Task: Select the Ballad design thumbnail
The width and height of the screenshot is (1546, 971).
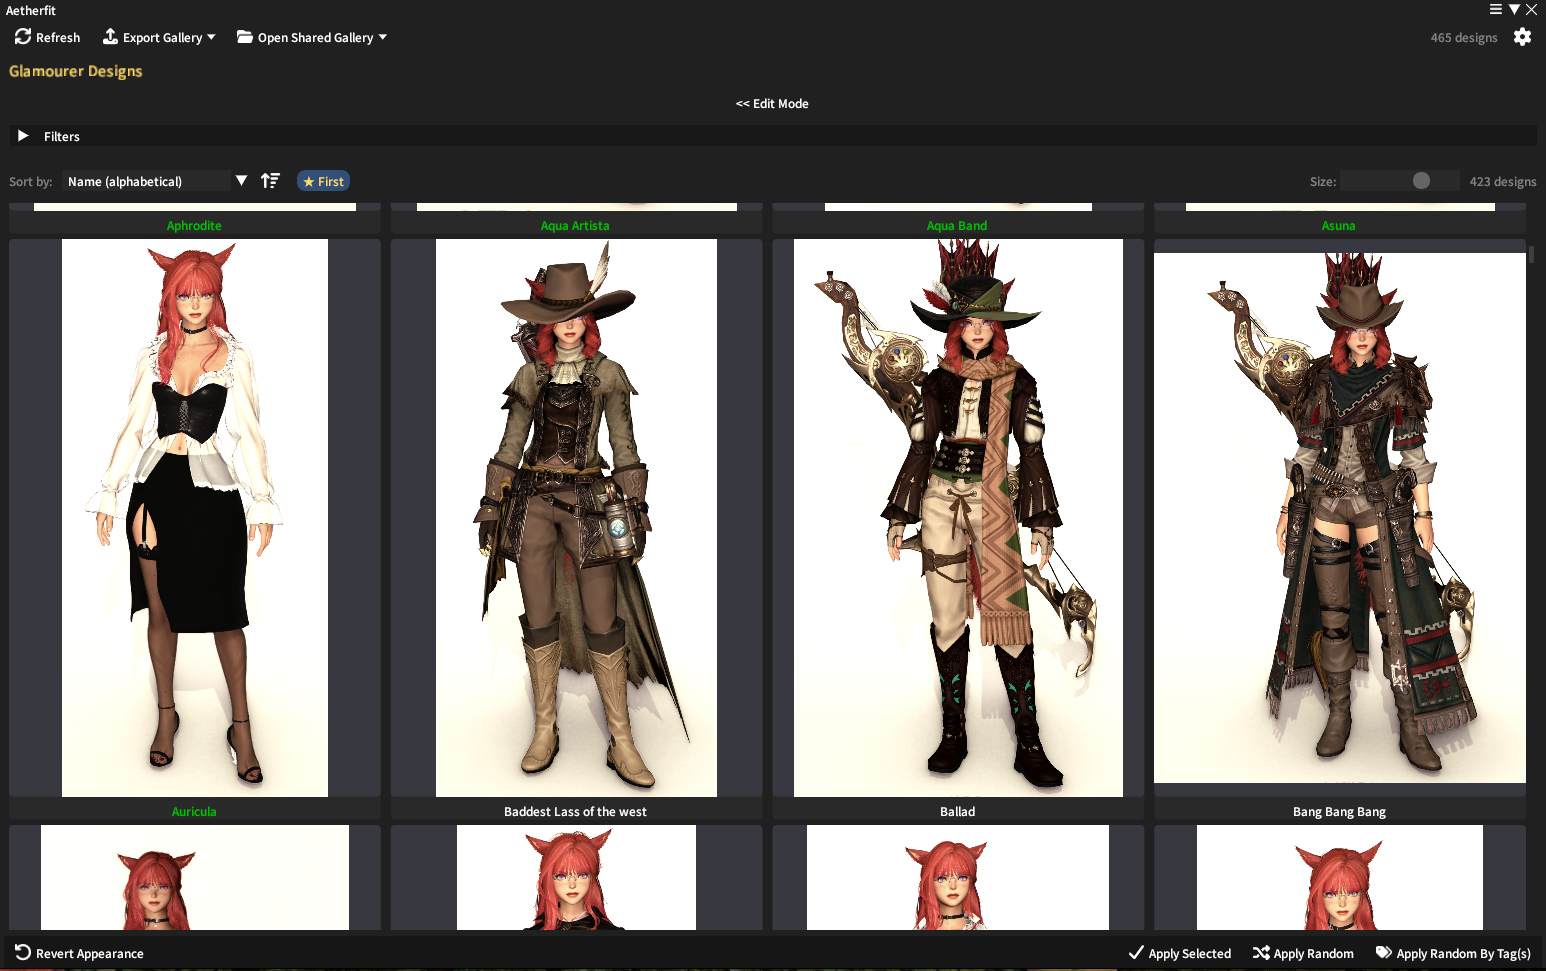Action: (958, 518)
